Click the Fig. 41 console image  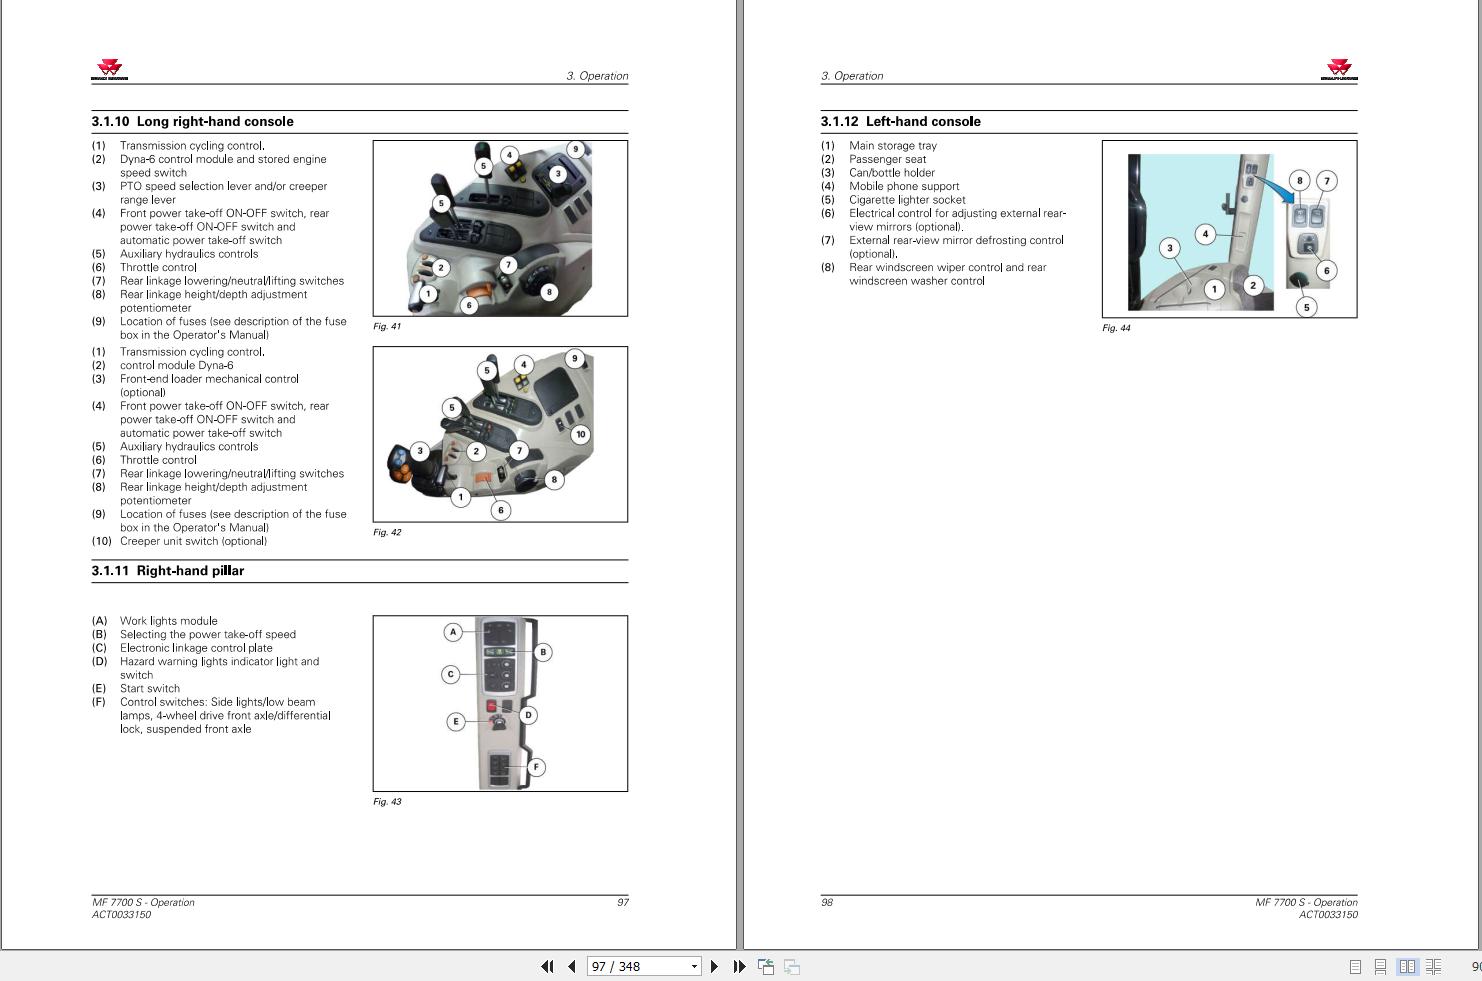point(500,228)
